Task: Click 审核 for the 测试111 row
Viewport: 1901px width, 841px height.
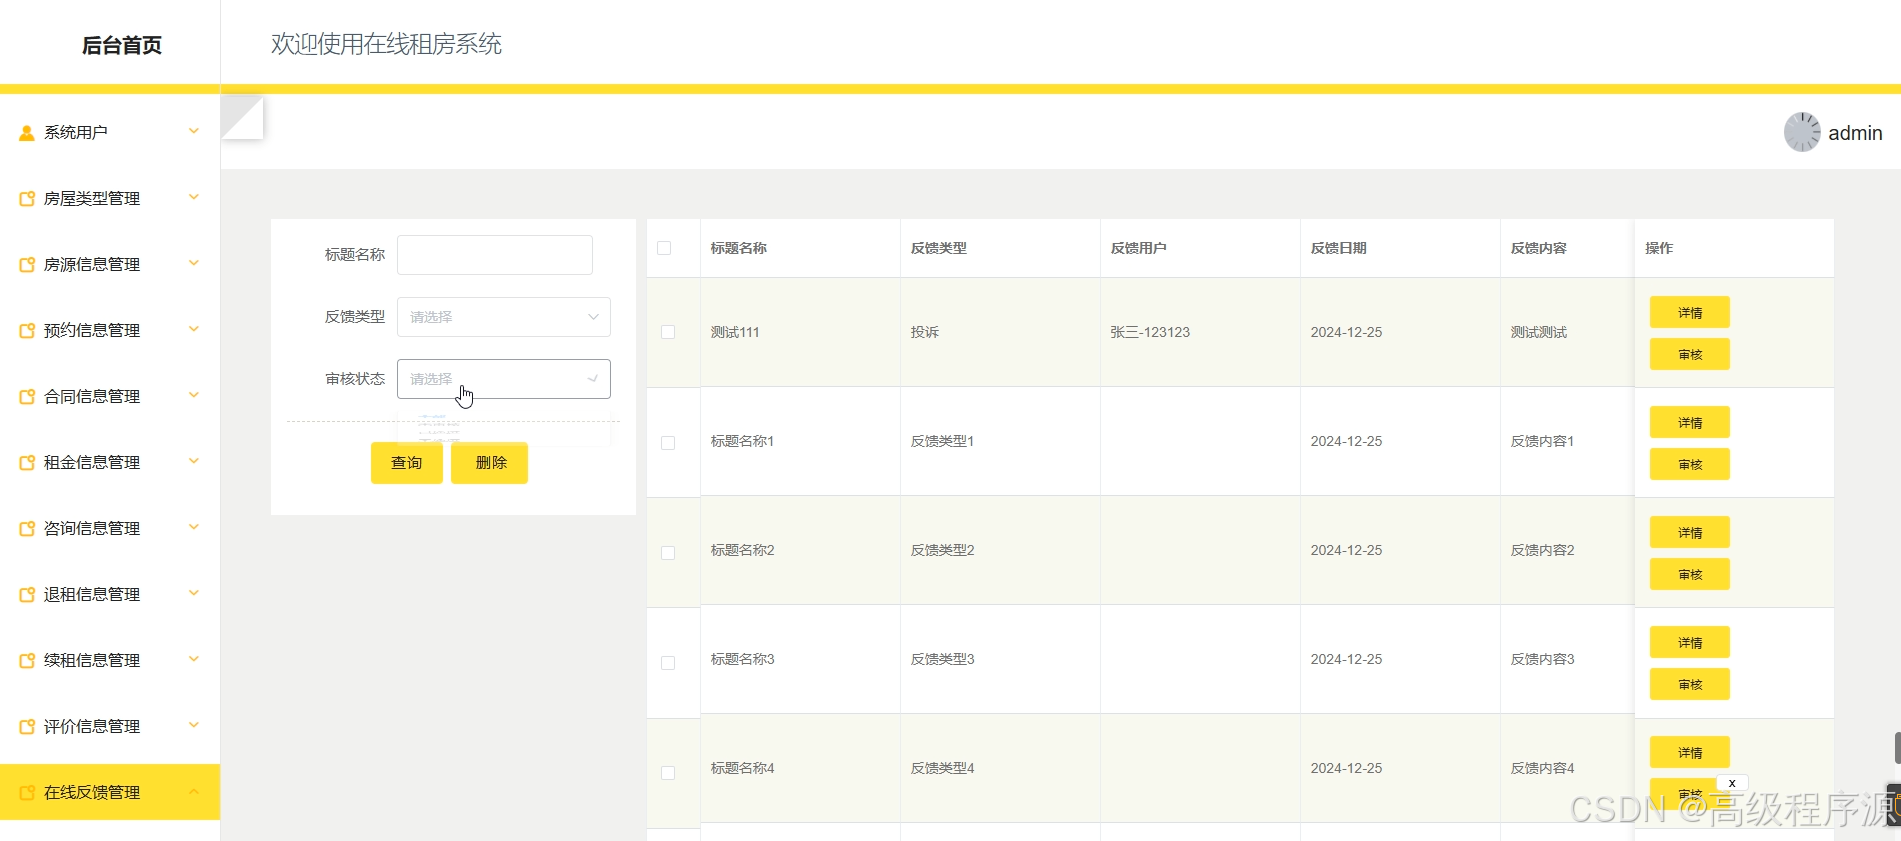Action: pos(1690,355)
